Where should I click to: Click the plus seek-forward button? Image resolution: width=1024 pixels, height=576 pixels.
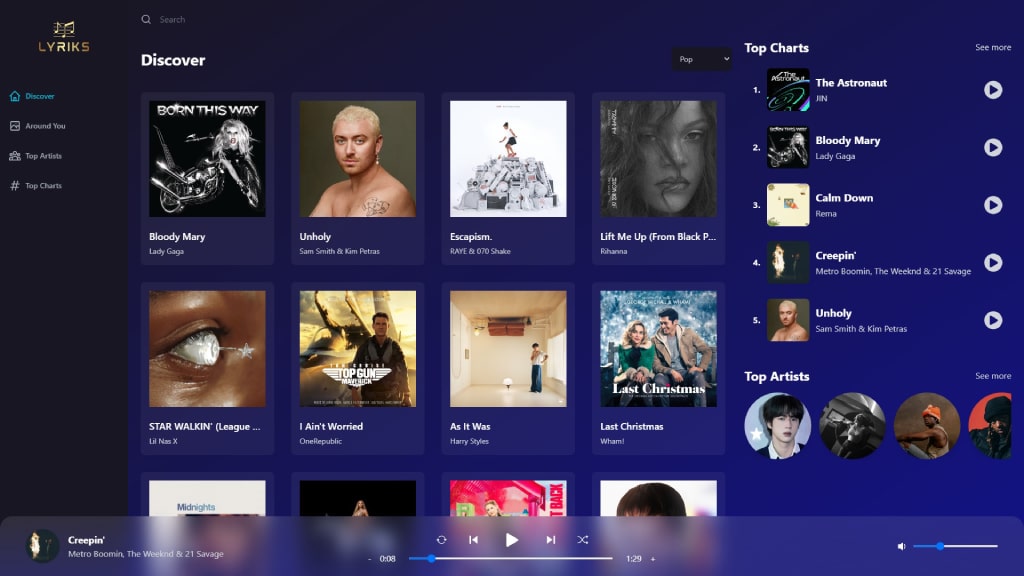click(x=652, y=559)
